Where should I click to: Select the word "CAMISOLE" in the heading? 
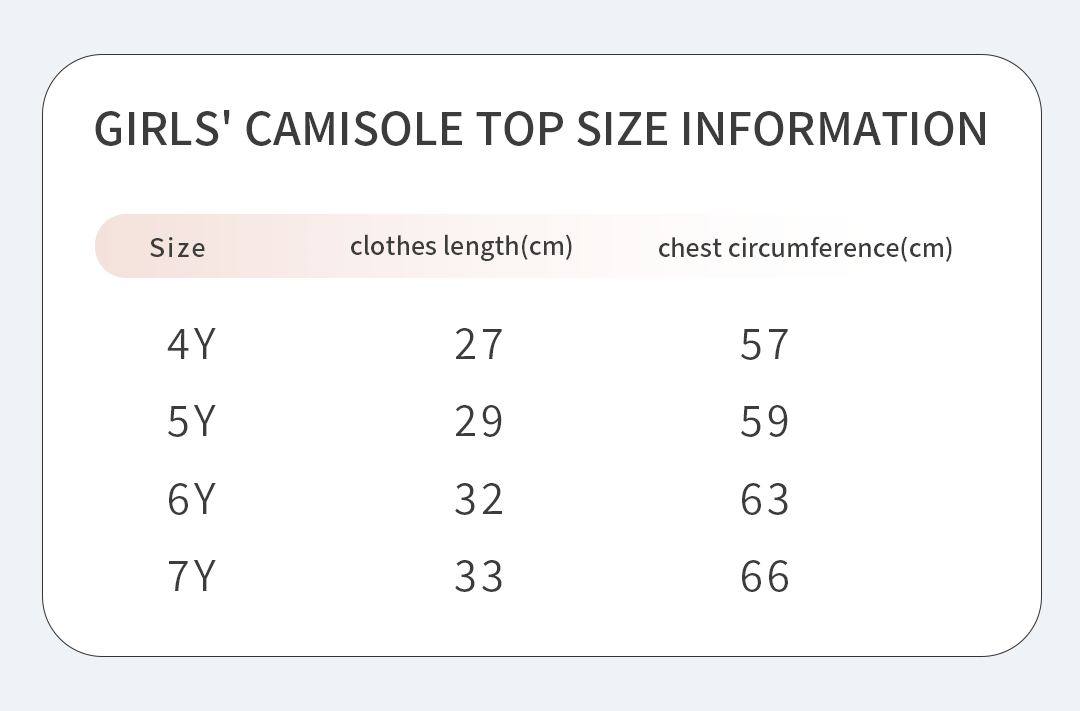coord(354,129)
